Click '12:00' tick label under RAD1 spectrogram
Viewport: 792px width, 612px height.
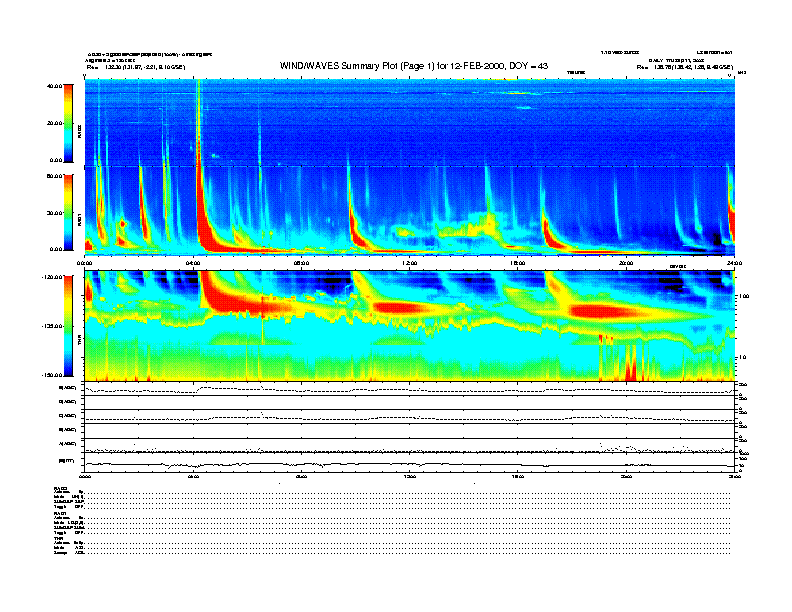[x=410, y=263]
